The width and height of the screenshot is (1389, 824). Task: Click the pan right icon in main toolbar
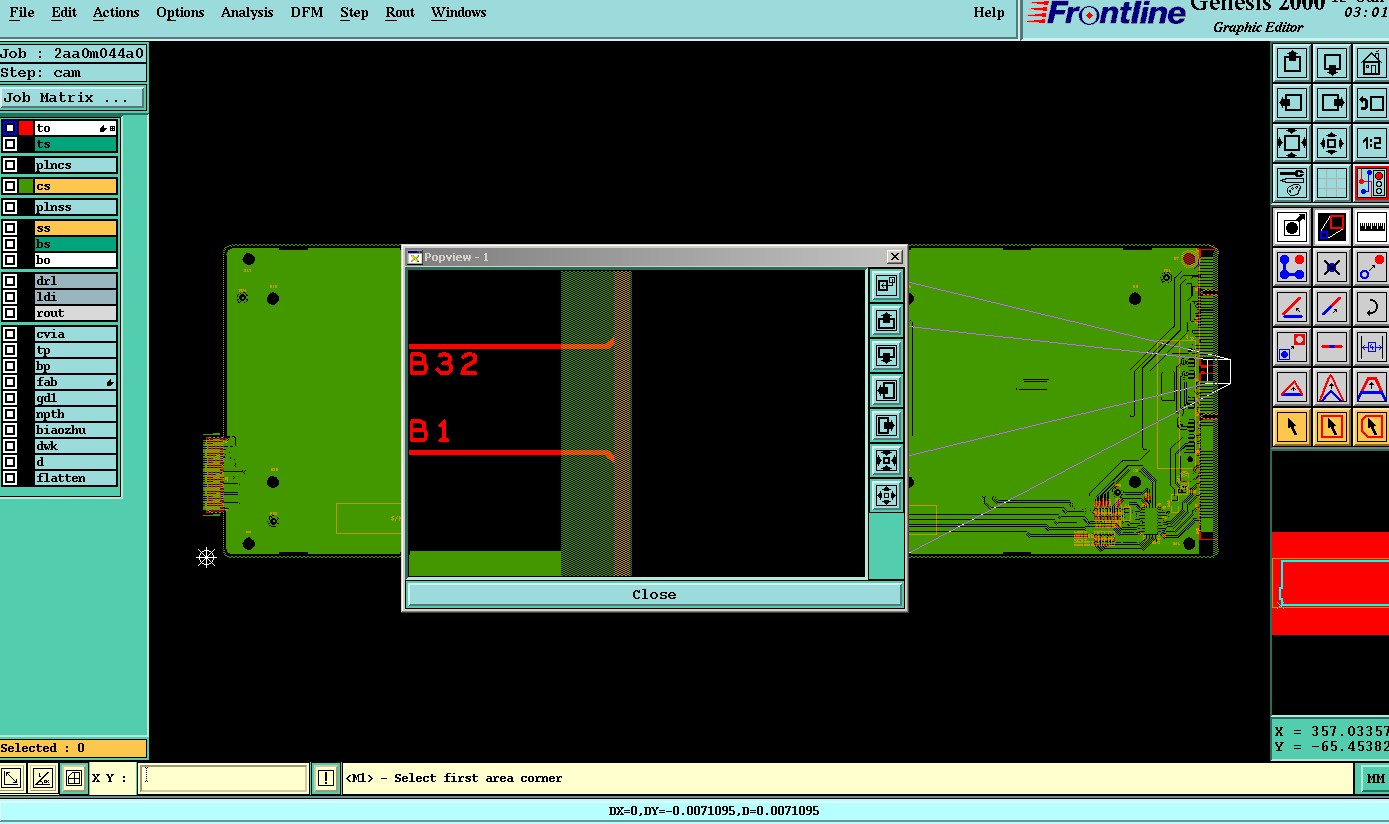pyautogui.click(x=1332, y=103)
